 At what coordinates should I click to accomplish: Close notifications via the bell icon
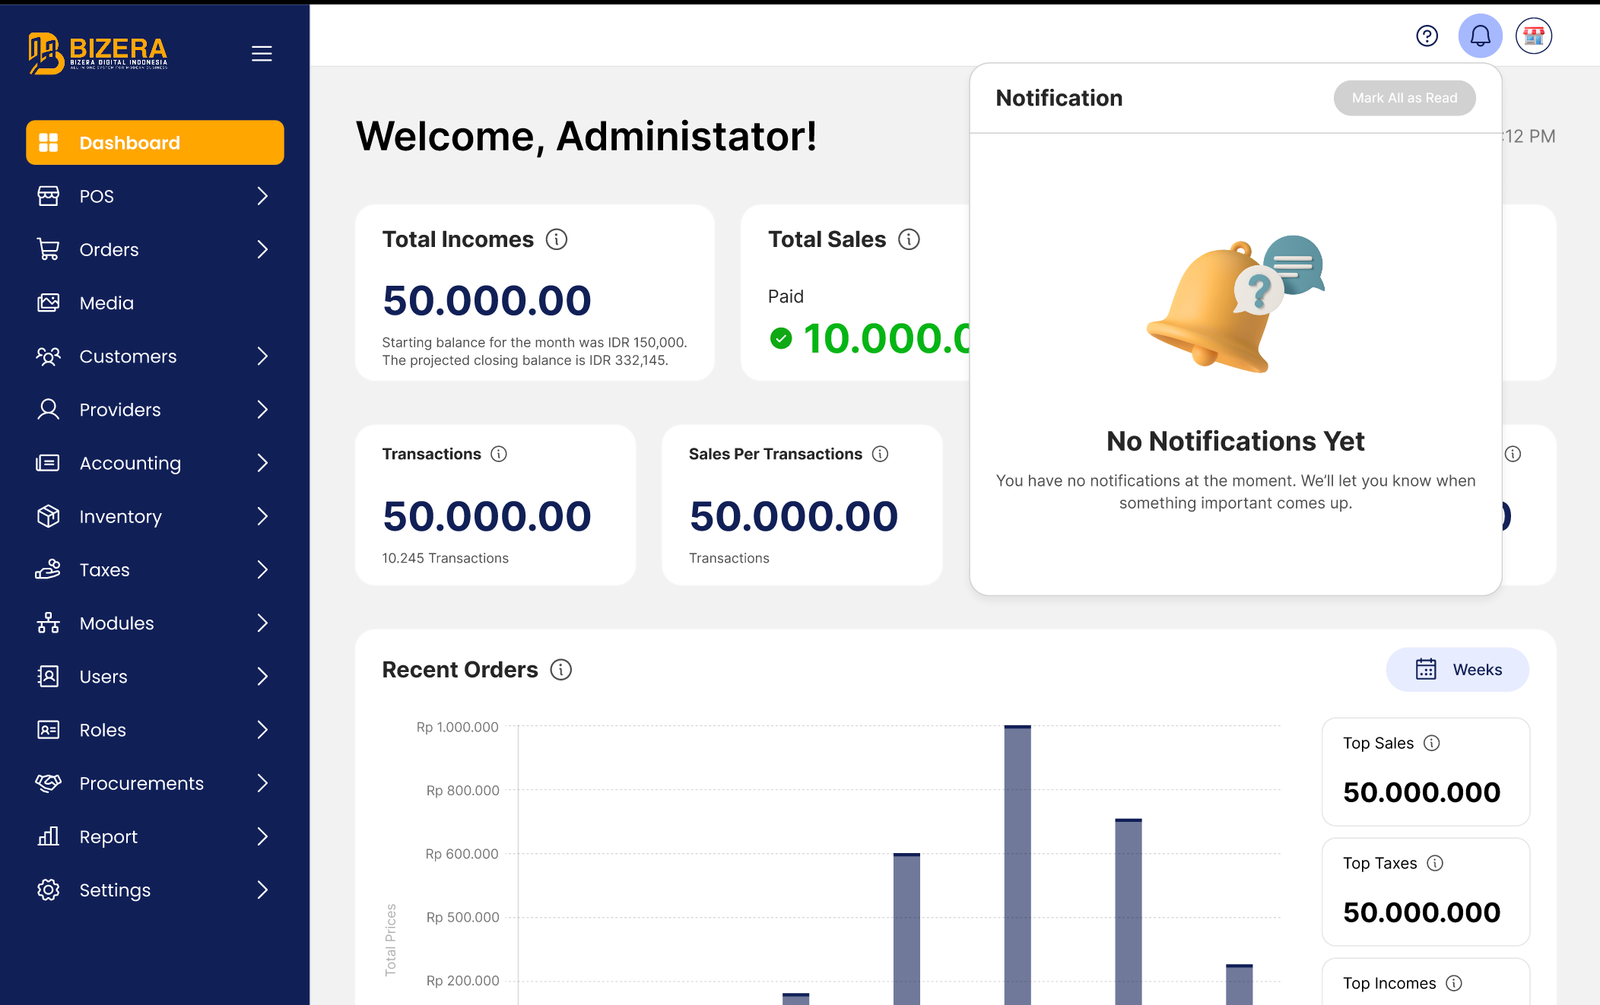click(x=1480, y=36)
